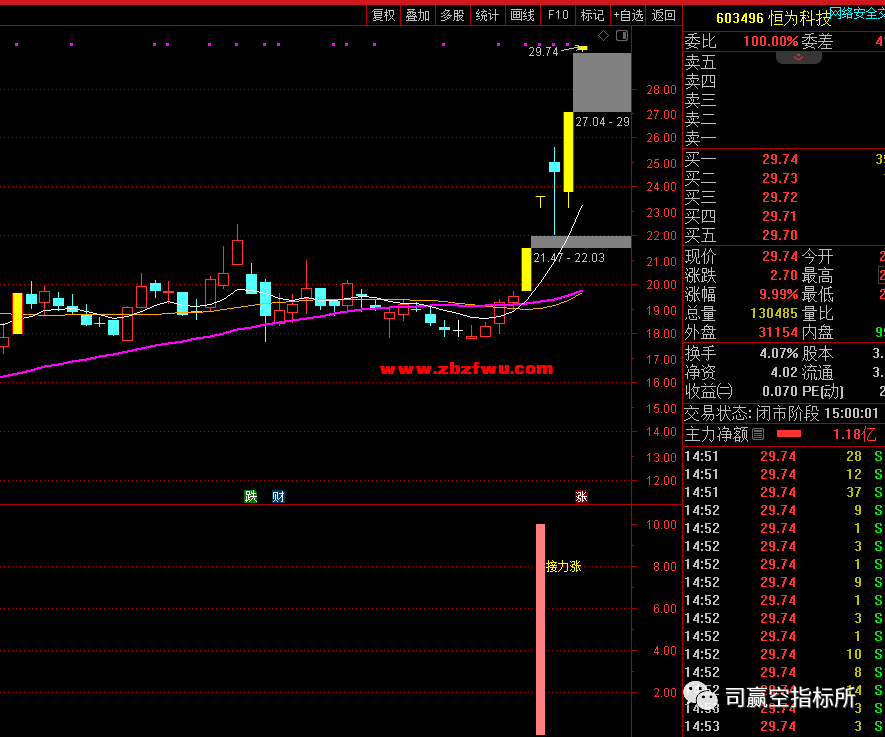Click the 14:52 trade row with volume 8

click(783, 672)
